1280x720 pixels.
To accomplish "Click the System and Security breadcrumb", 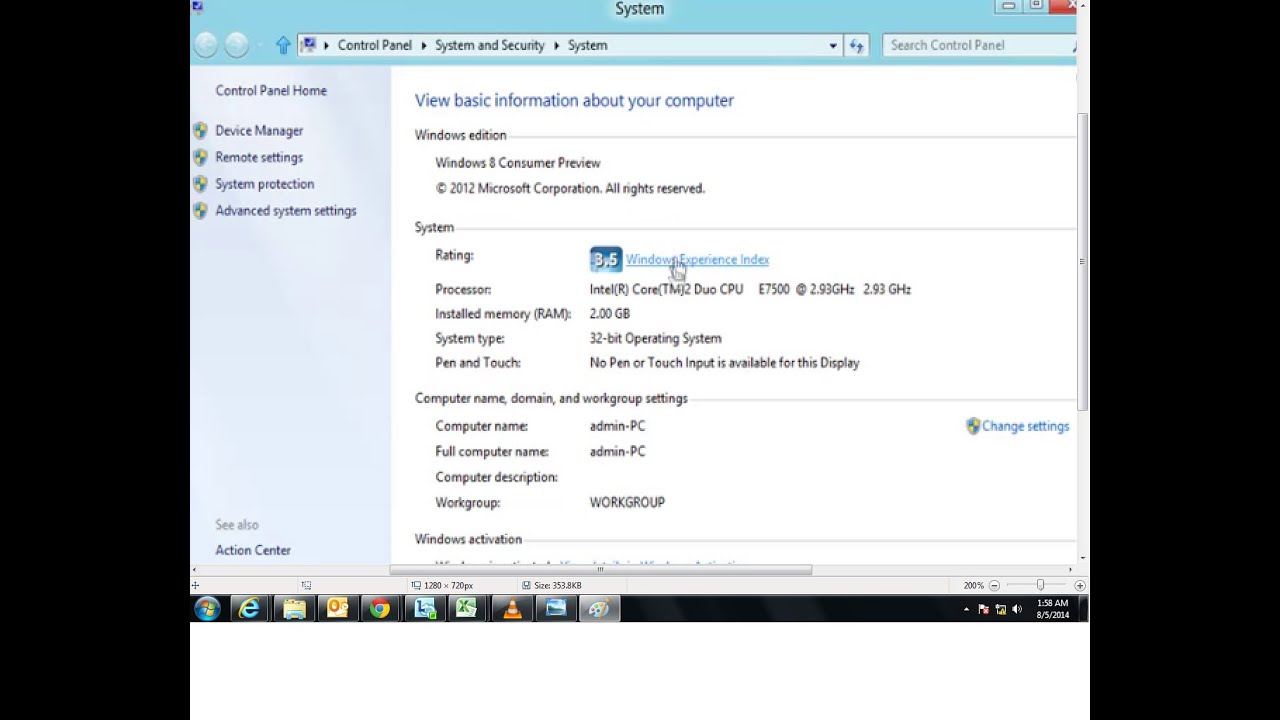I will [490, 45].
